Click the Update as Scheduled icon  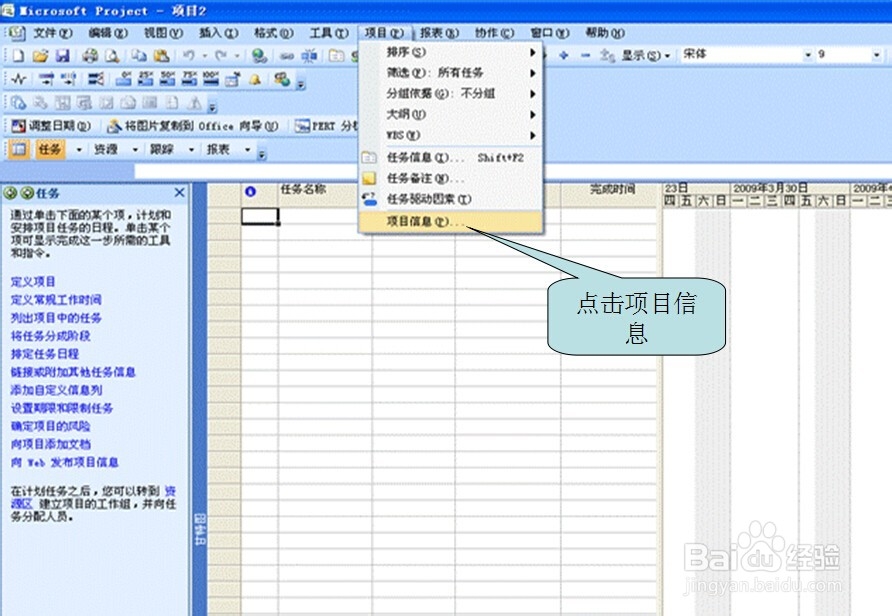tap(46, 79)
